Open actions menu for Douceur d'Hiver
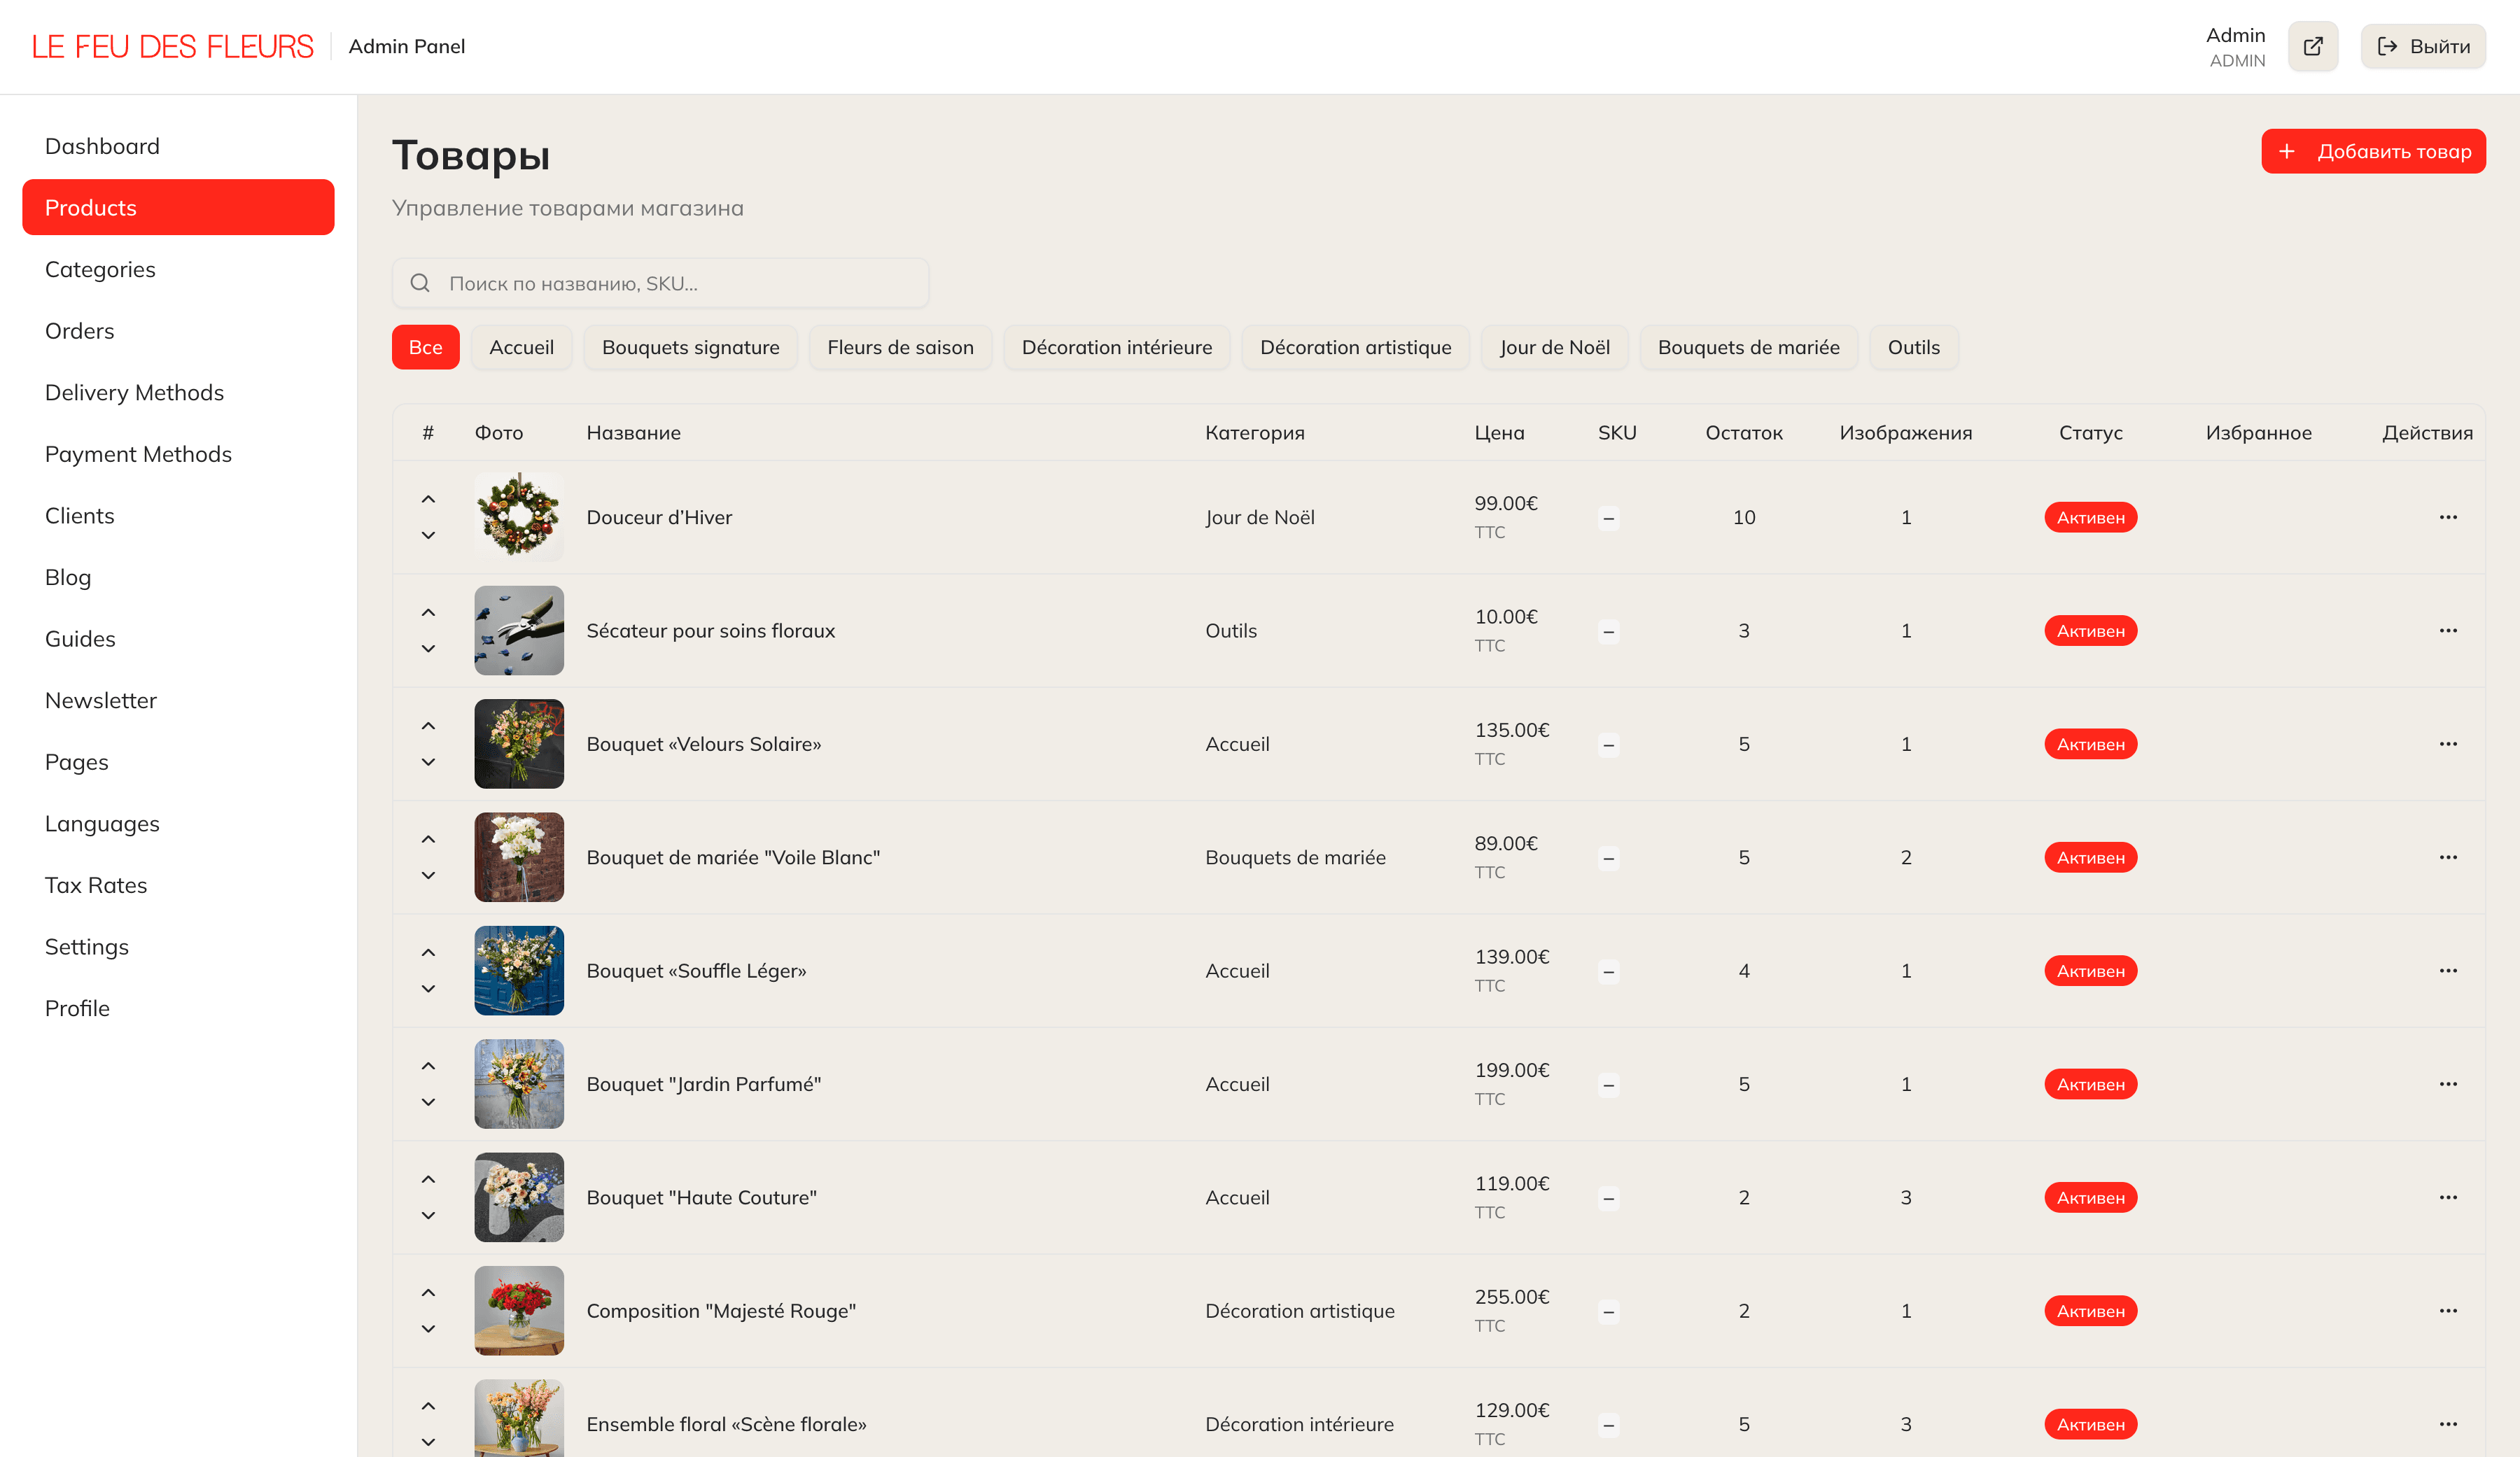Screen dimensions: 2520x1457 (x=2447, y=517)
